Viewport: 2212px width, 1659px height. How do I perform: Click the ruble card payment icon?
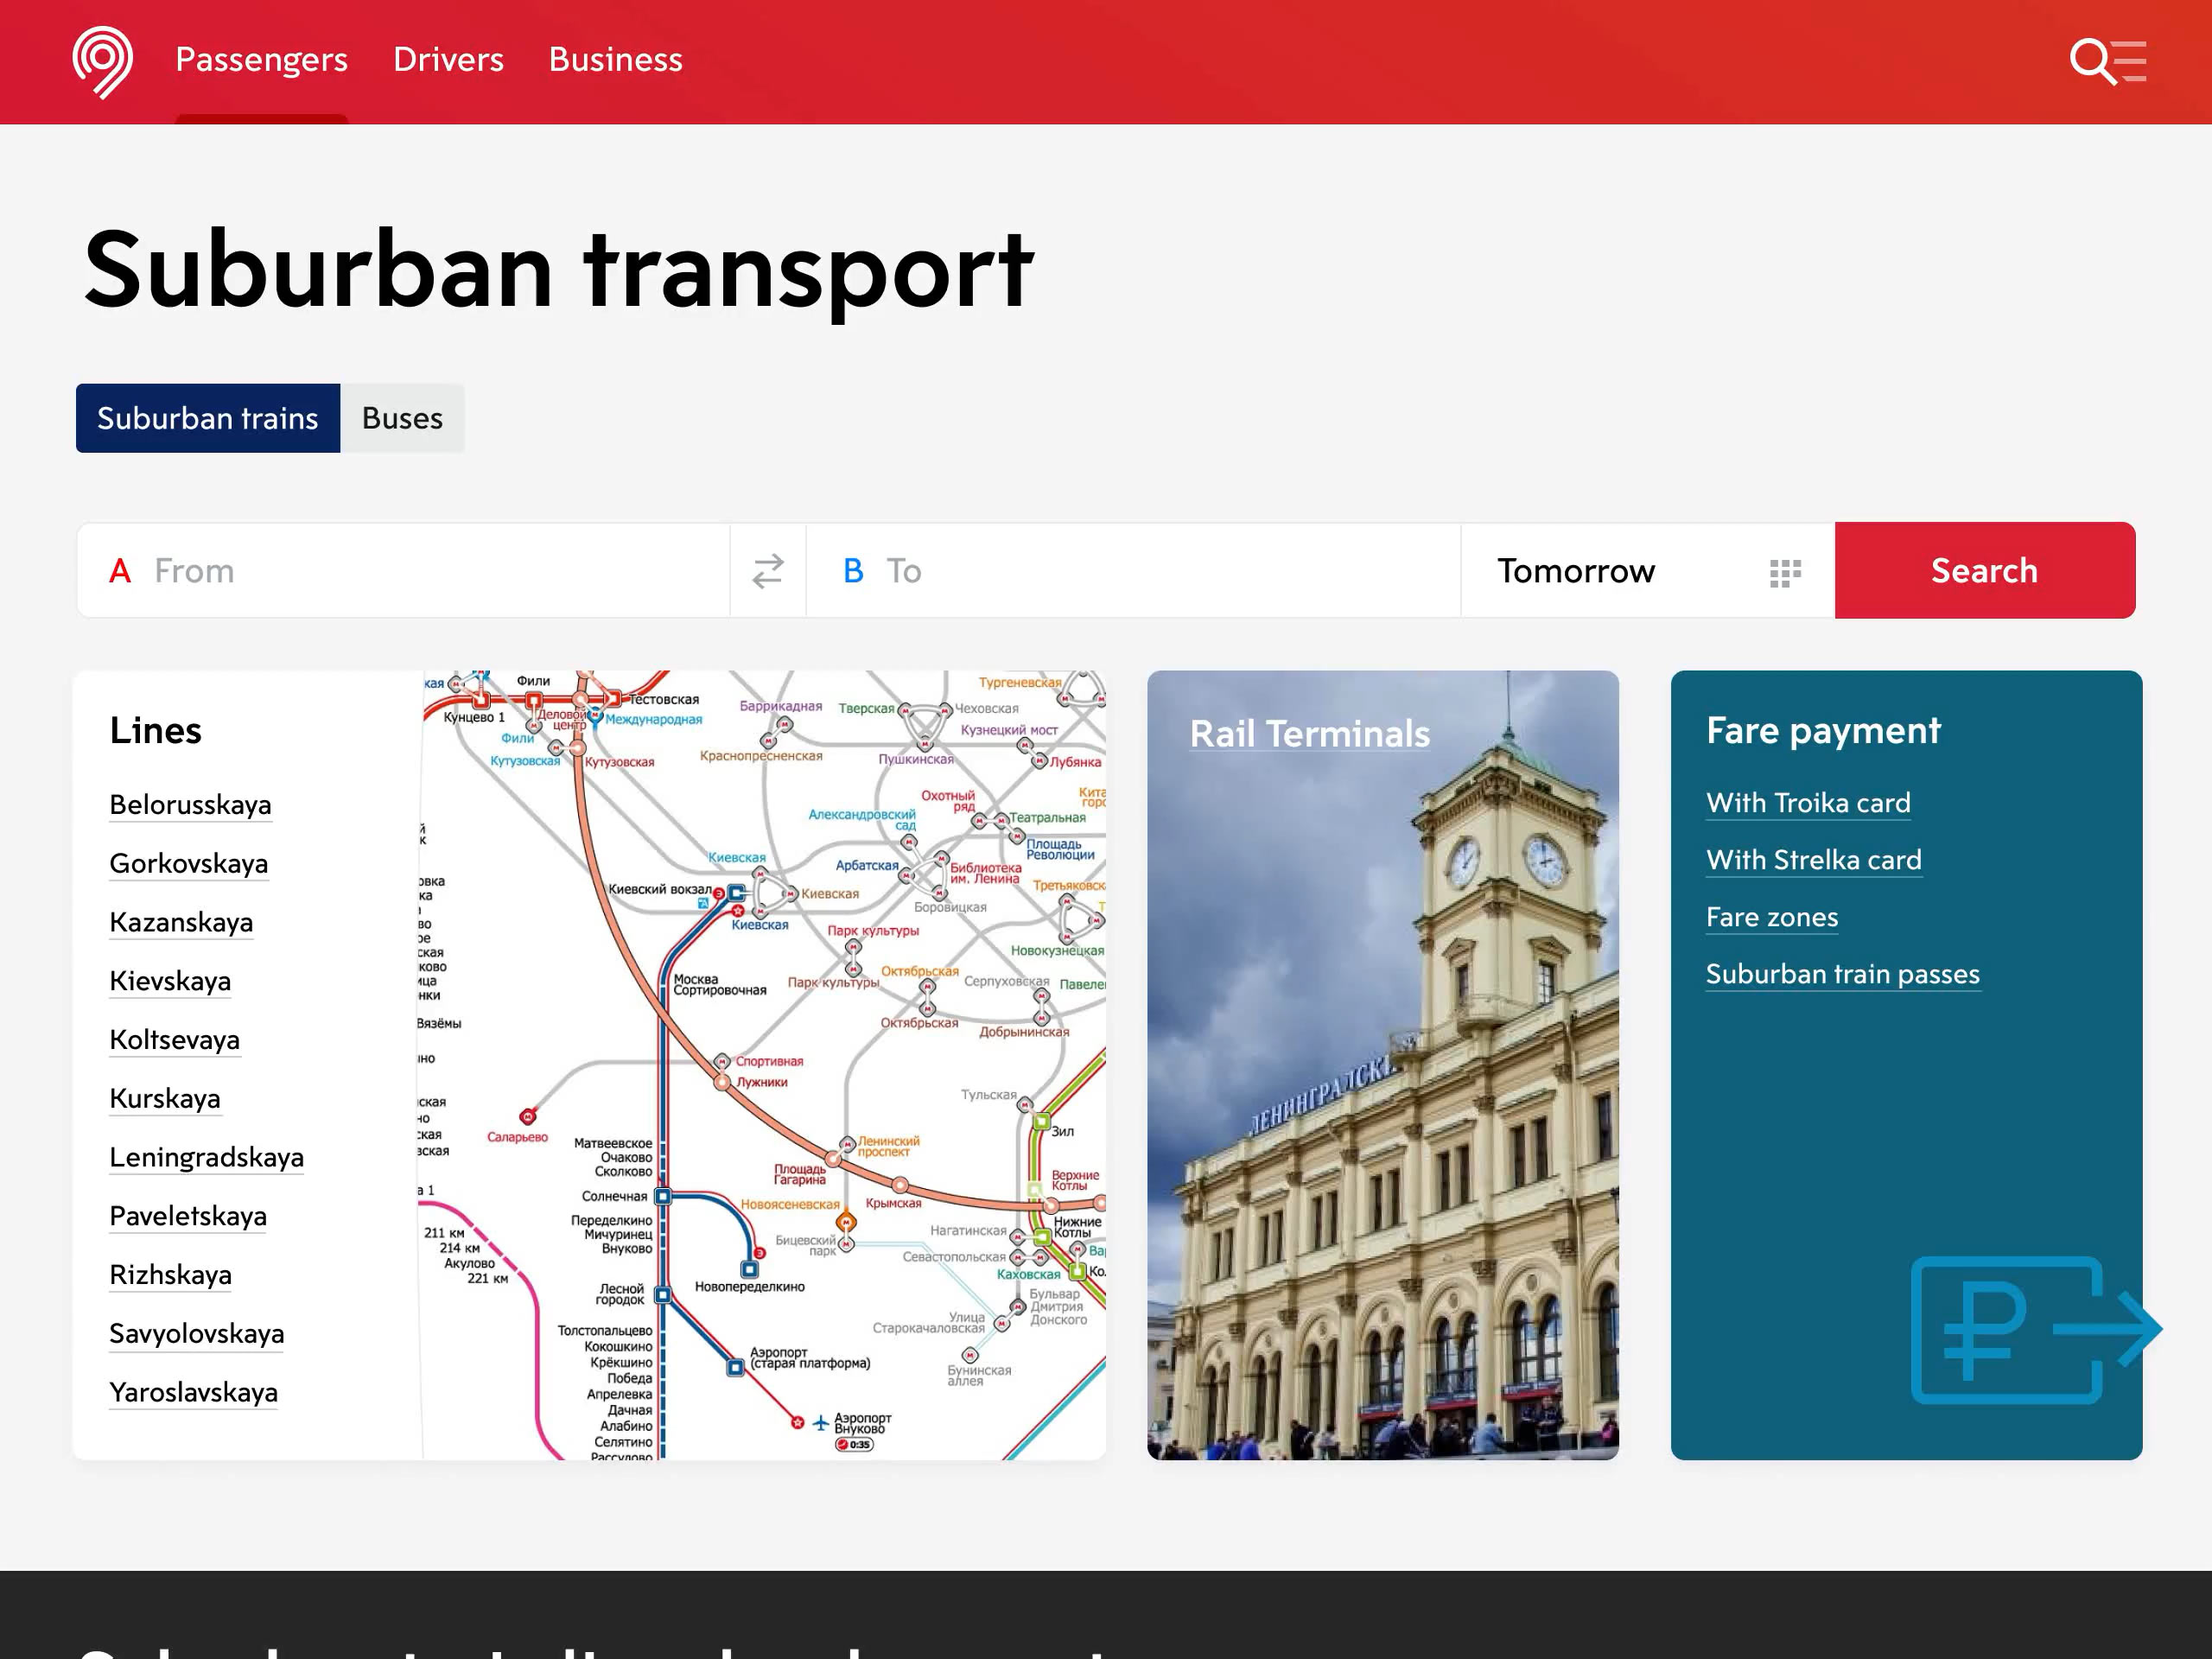2030,1330
